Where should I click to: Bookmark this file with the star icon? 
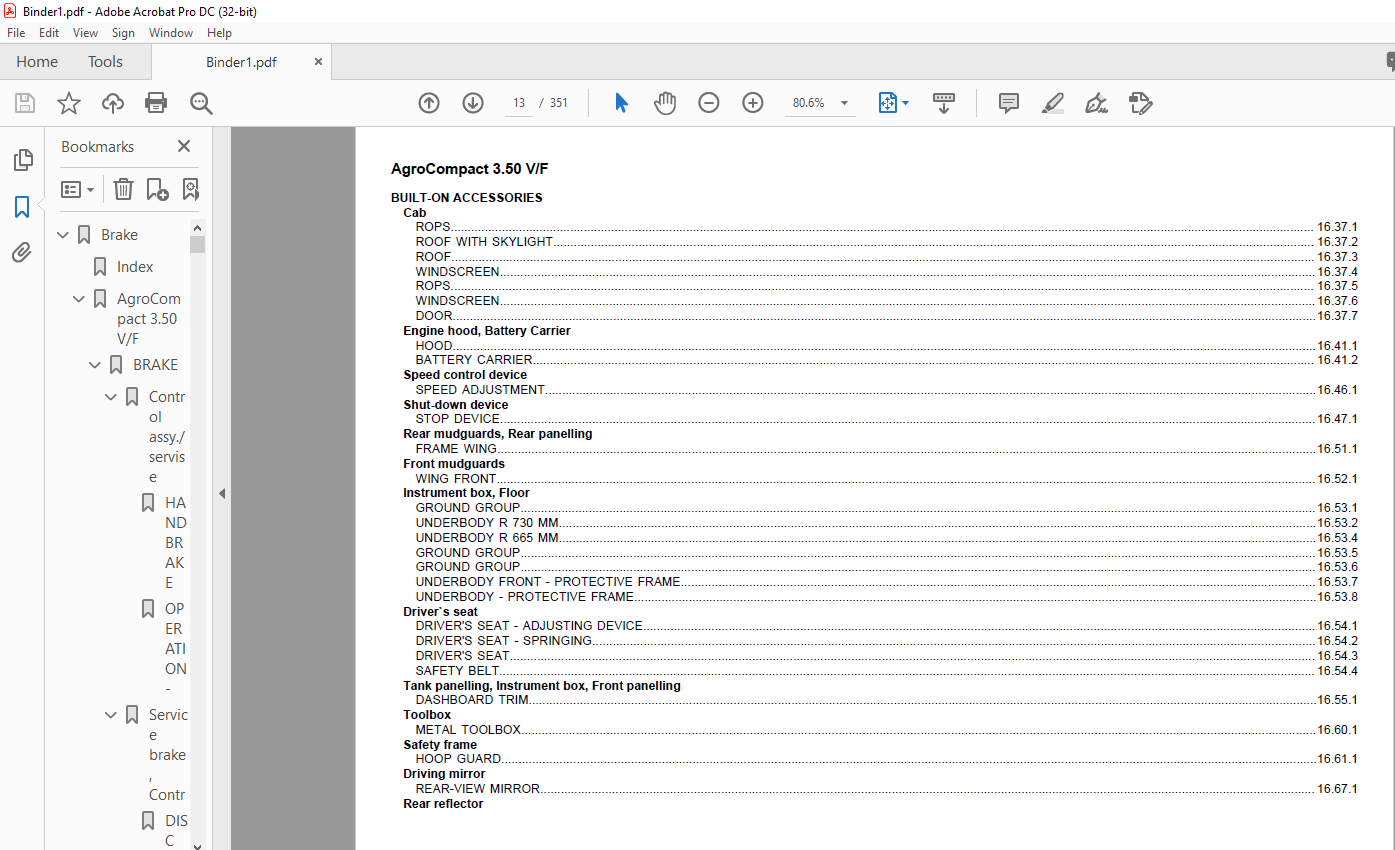tap(69, 103)
